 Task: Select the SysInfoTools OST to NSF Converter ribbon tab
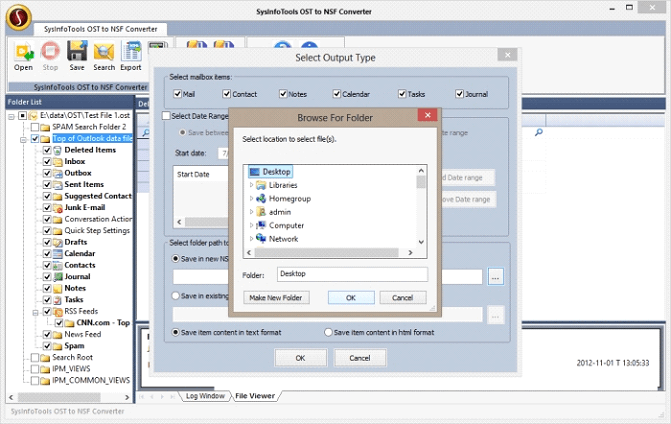[x=101, y=29]
